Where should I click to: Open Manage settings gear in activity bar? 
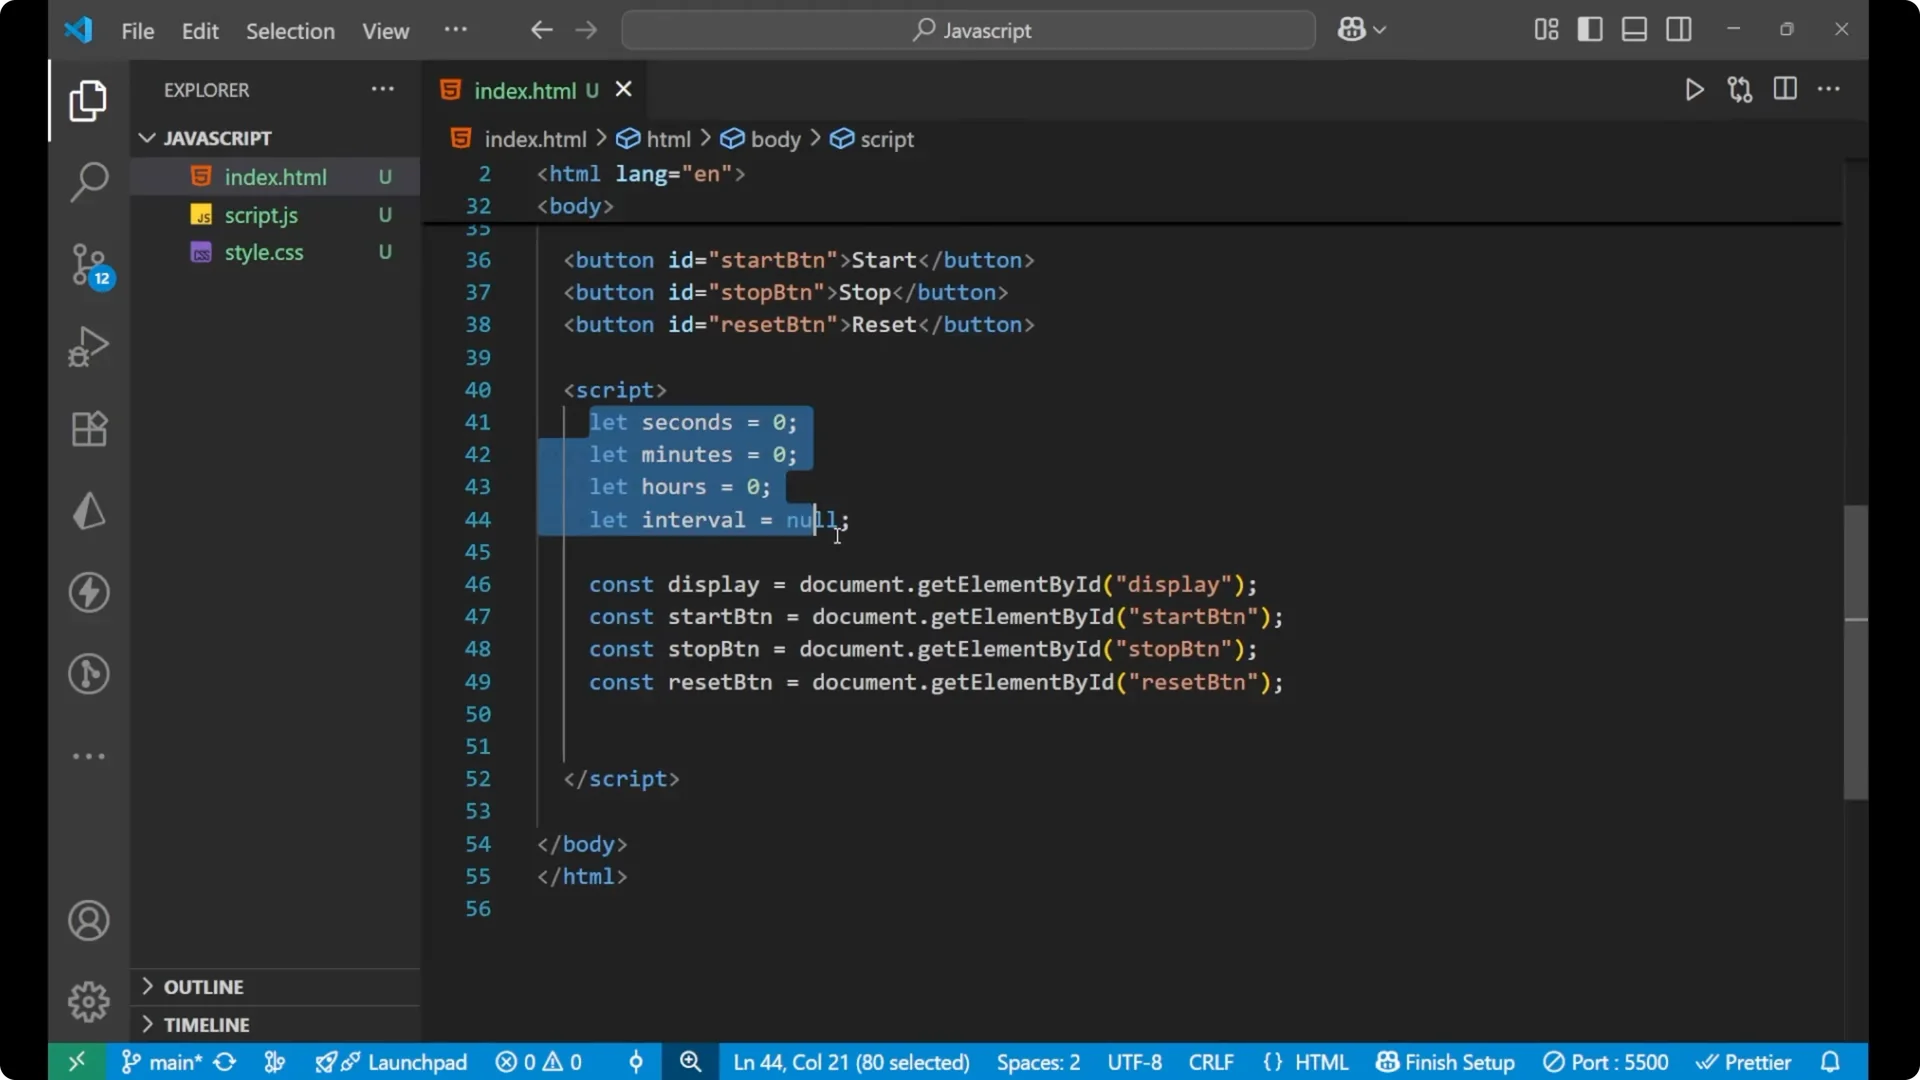pyautogui.click(x=89, y=1002)
